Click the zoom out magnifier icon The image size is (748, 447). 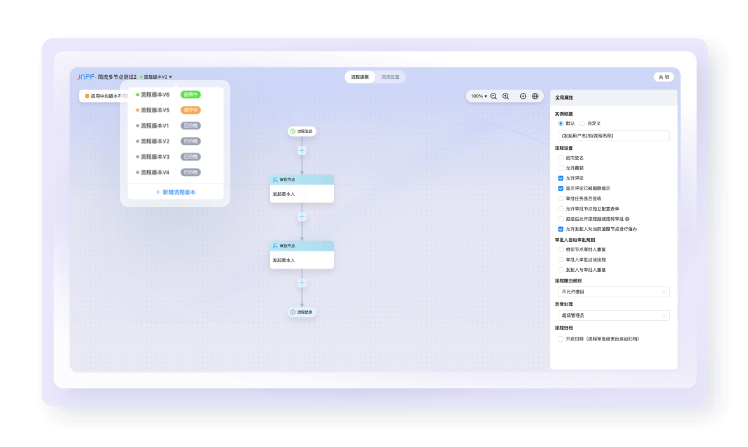pyautogui.click(x=494, y=96)
